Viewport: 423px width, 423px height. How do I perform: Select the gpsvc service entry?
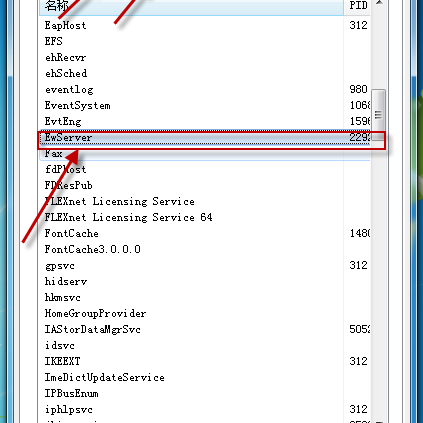coord(205,265)
